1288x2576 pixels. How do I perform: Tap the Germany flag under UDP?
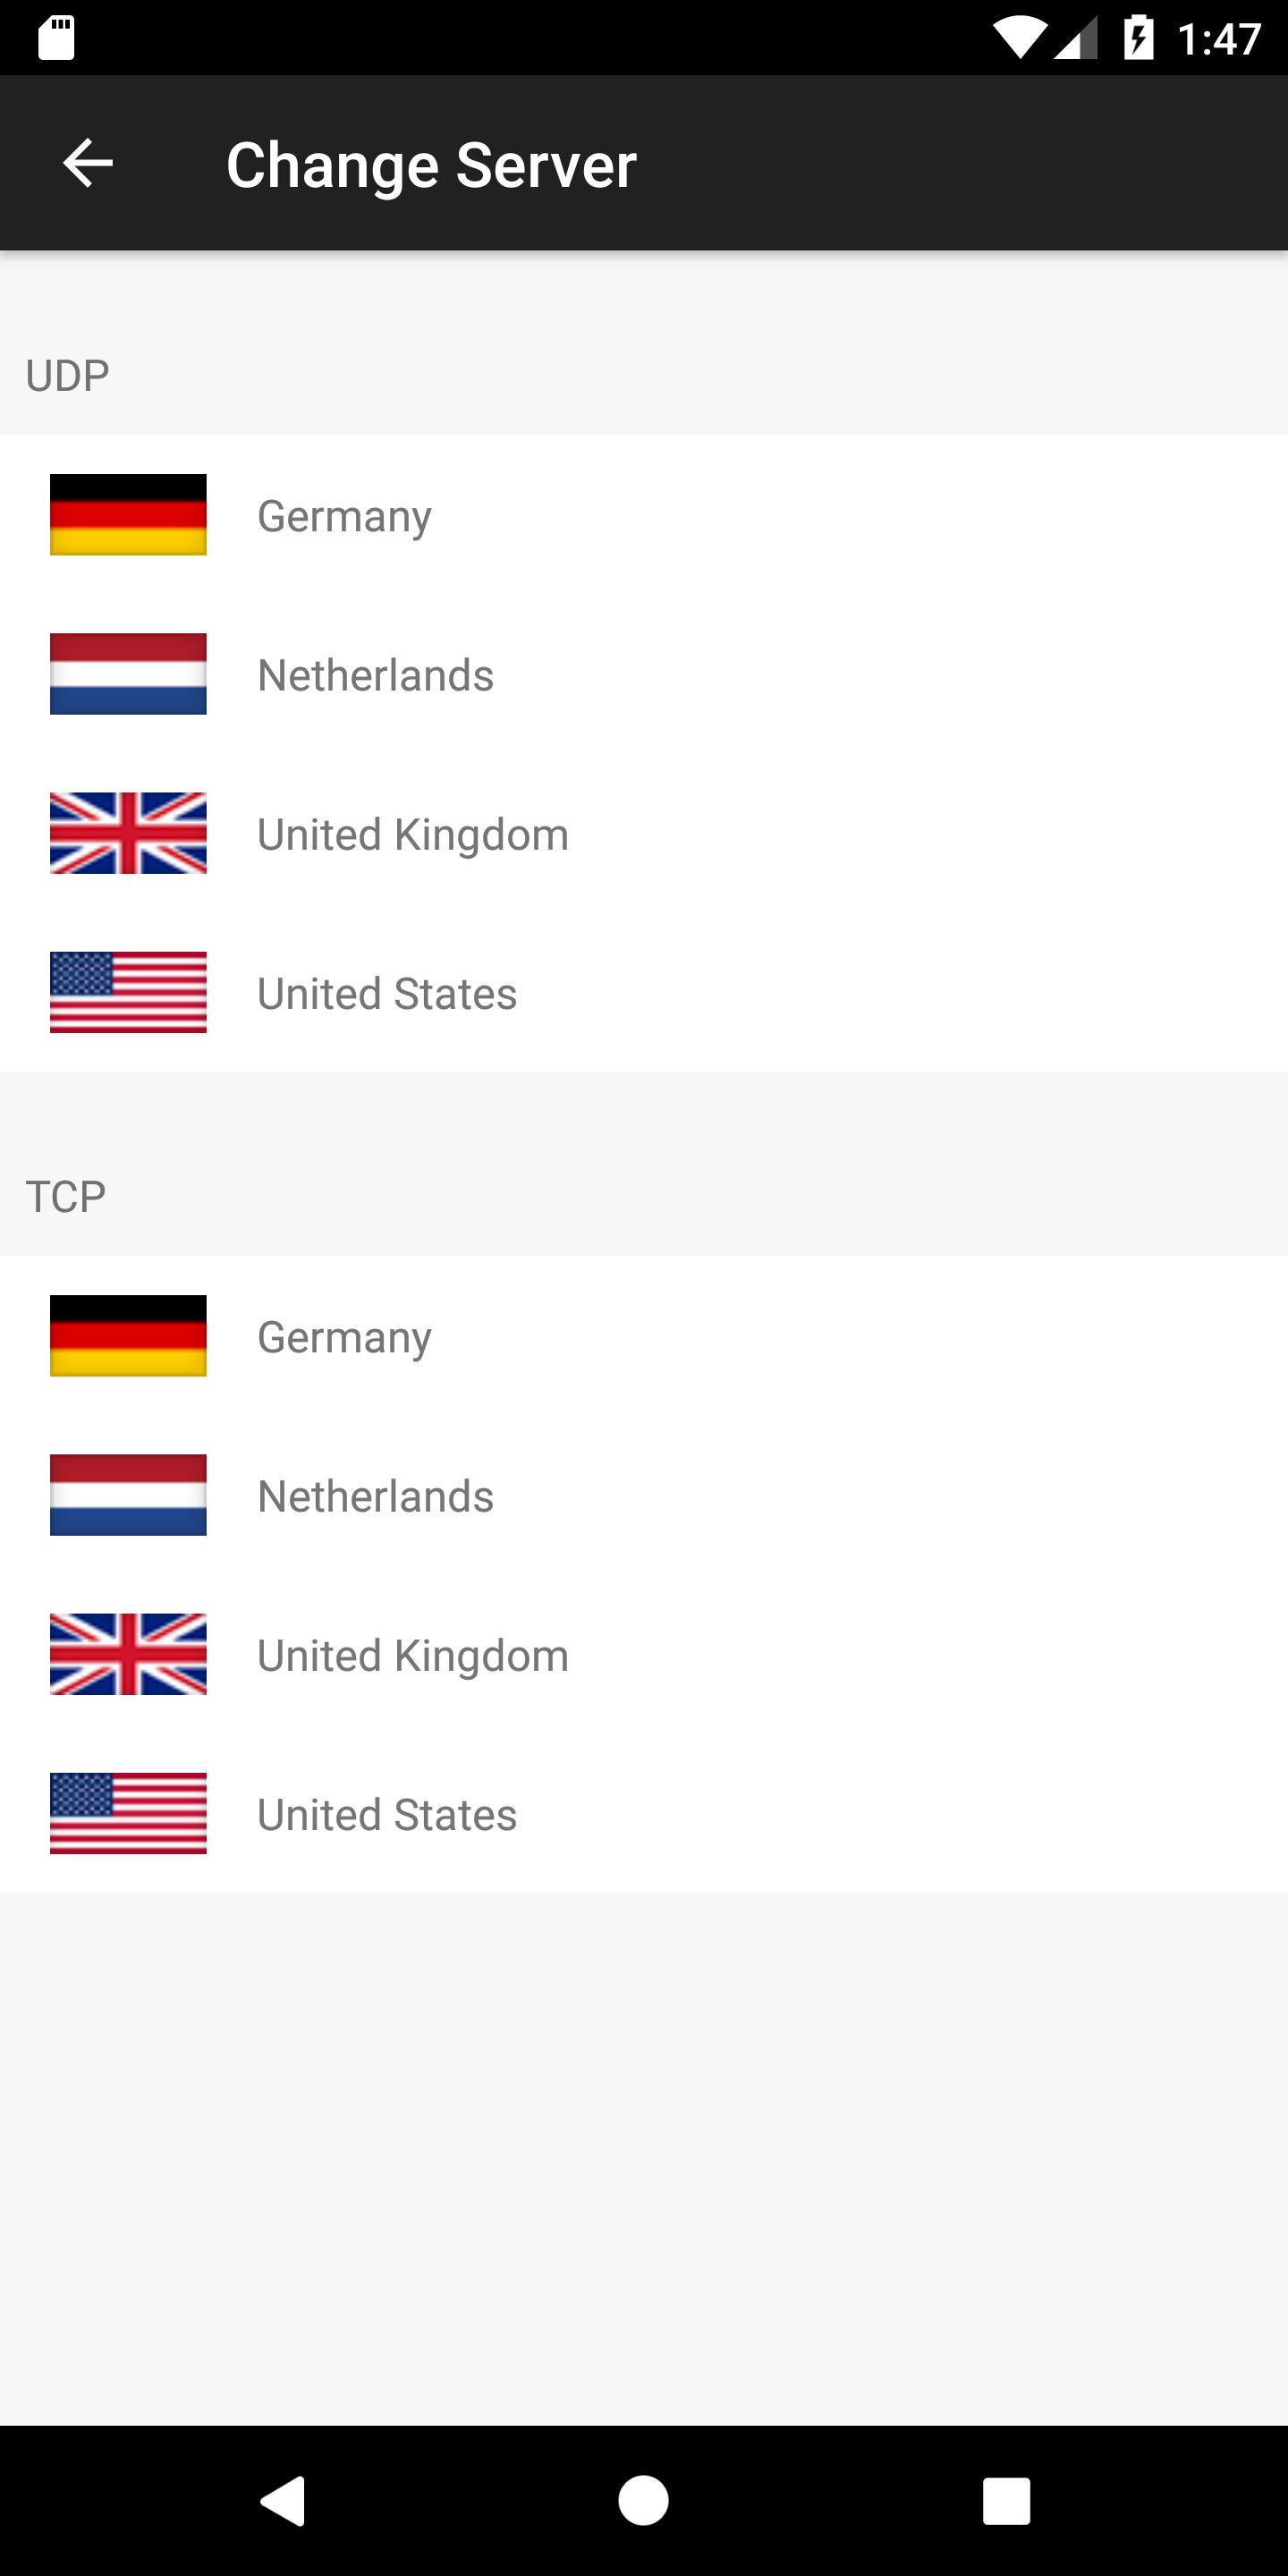tap(128, 515)
